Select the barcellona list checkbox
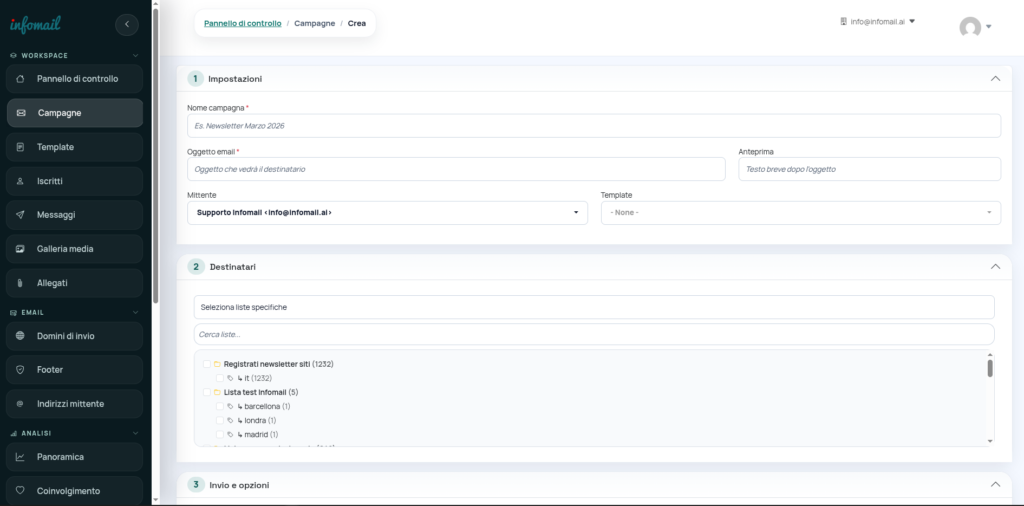Viewport: 1024px width, 506px height. coord(219,407)
